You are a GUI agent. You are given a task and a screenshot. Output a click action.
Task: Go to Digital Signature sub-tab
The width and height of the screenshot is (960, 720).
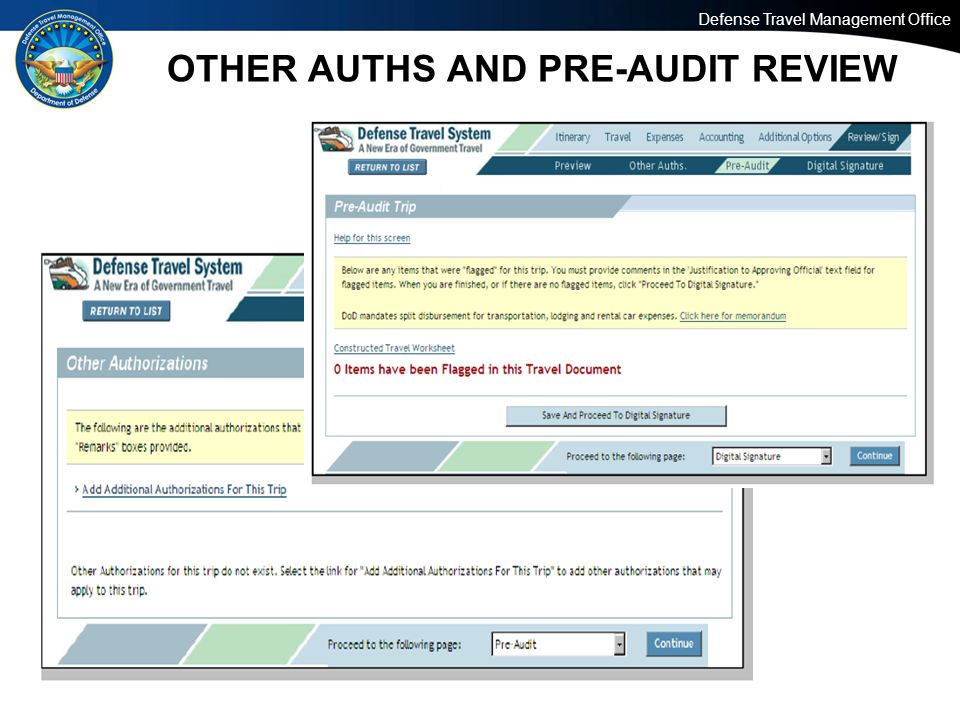845,165
